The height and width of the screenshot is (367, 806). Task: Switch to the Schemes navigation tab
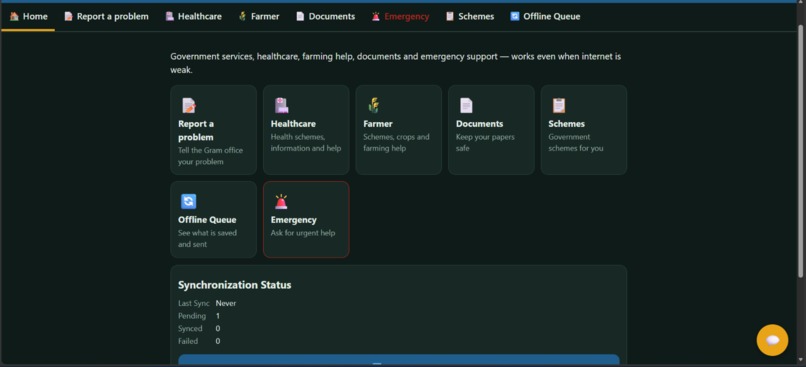(470, 16)
